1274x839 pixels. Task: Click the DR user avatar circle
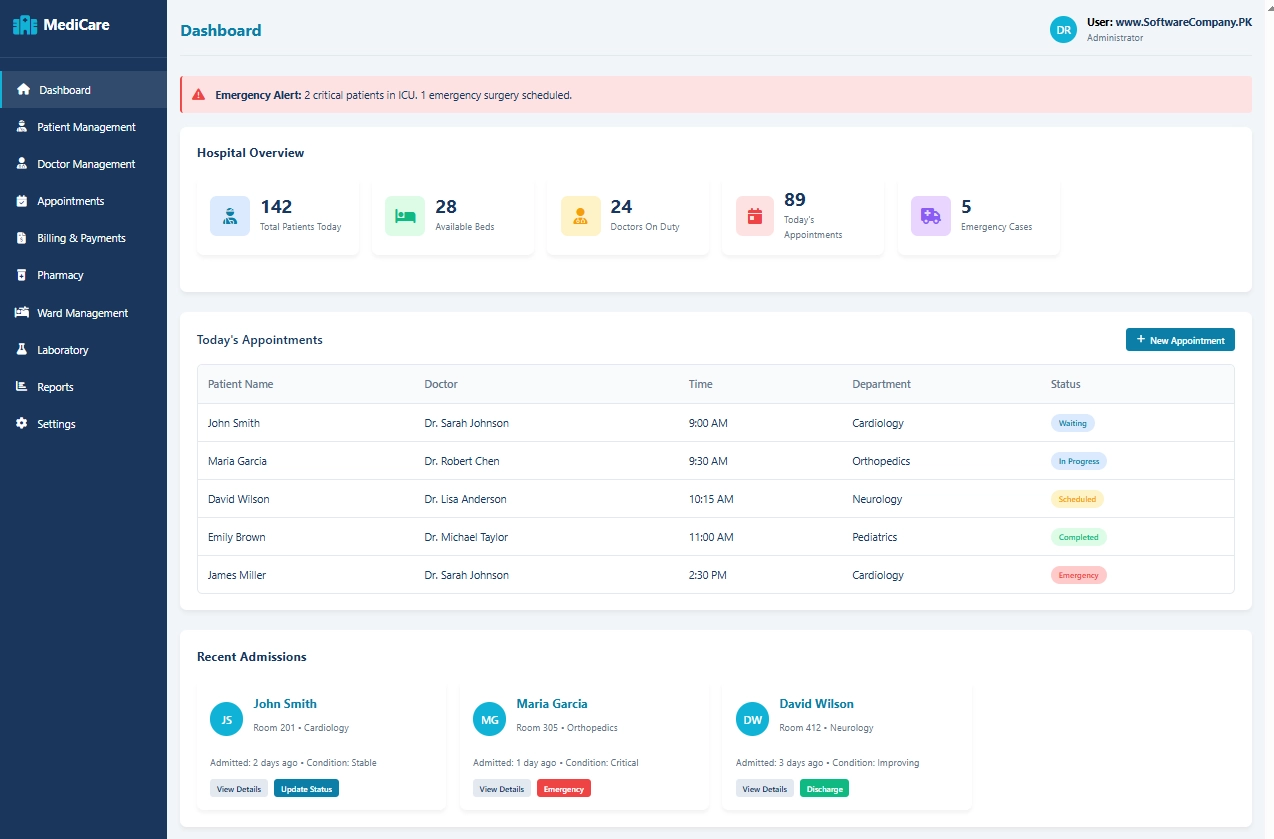coord(1063,30)
